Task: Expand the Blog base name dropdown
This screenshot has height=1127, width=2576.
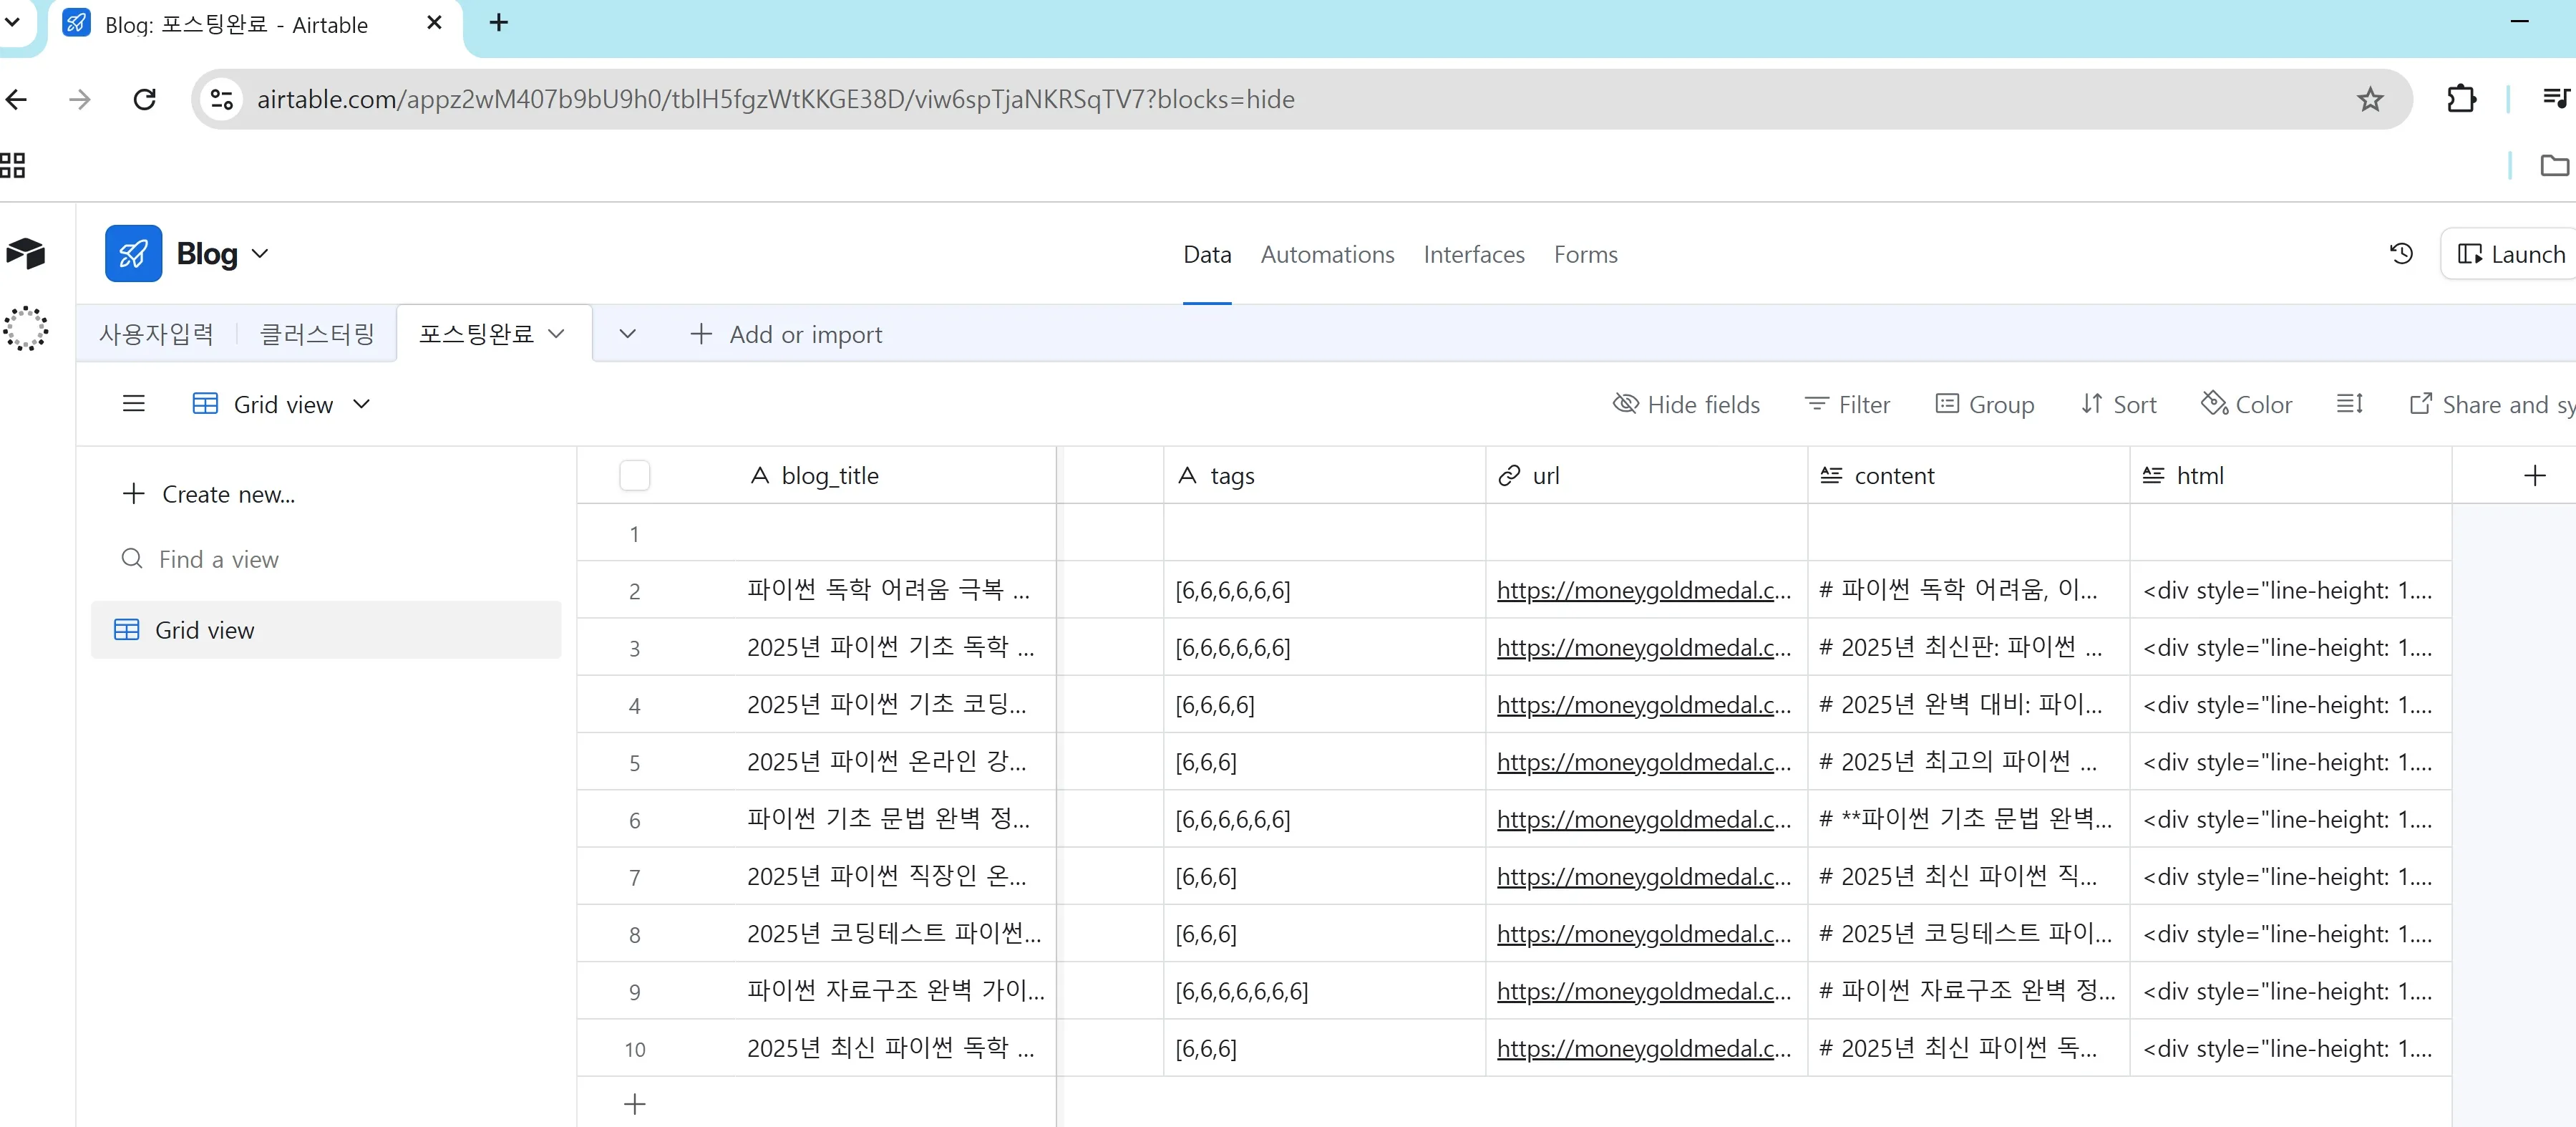Action: (x=260, y=254)
